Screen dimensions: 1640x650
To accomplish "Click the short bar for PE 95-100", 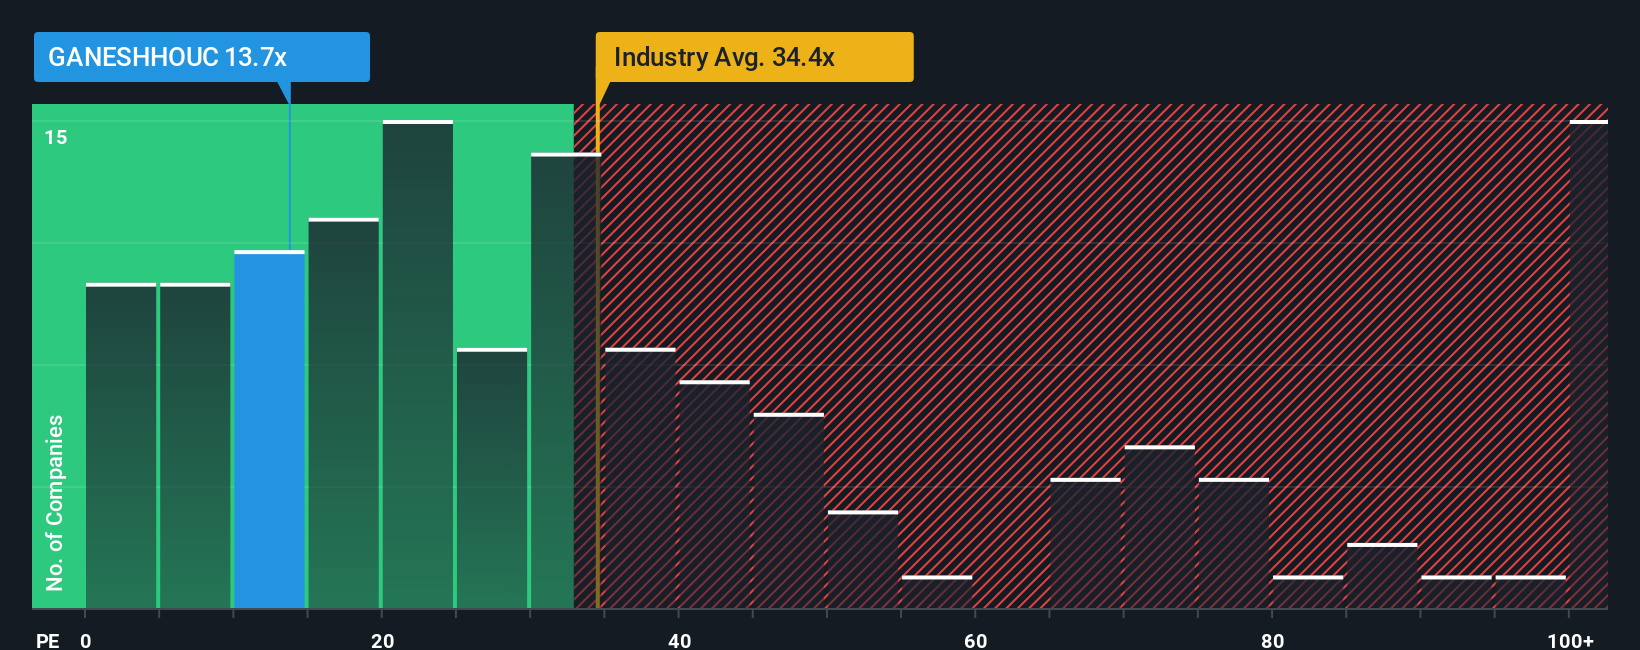I will (1531, 592).
